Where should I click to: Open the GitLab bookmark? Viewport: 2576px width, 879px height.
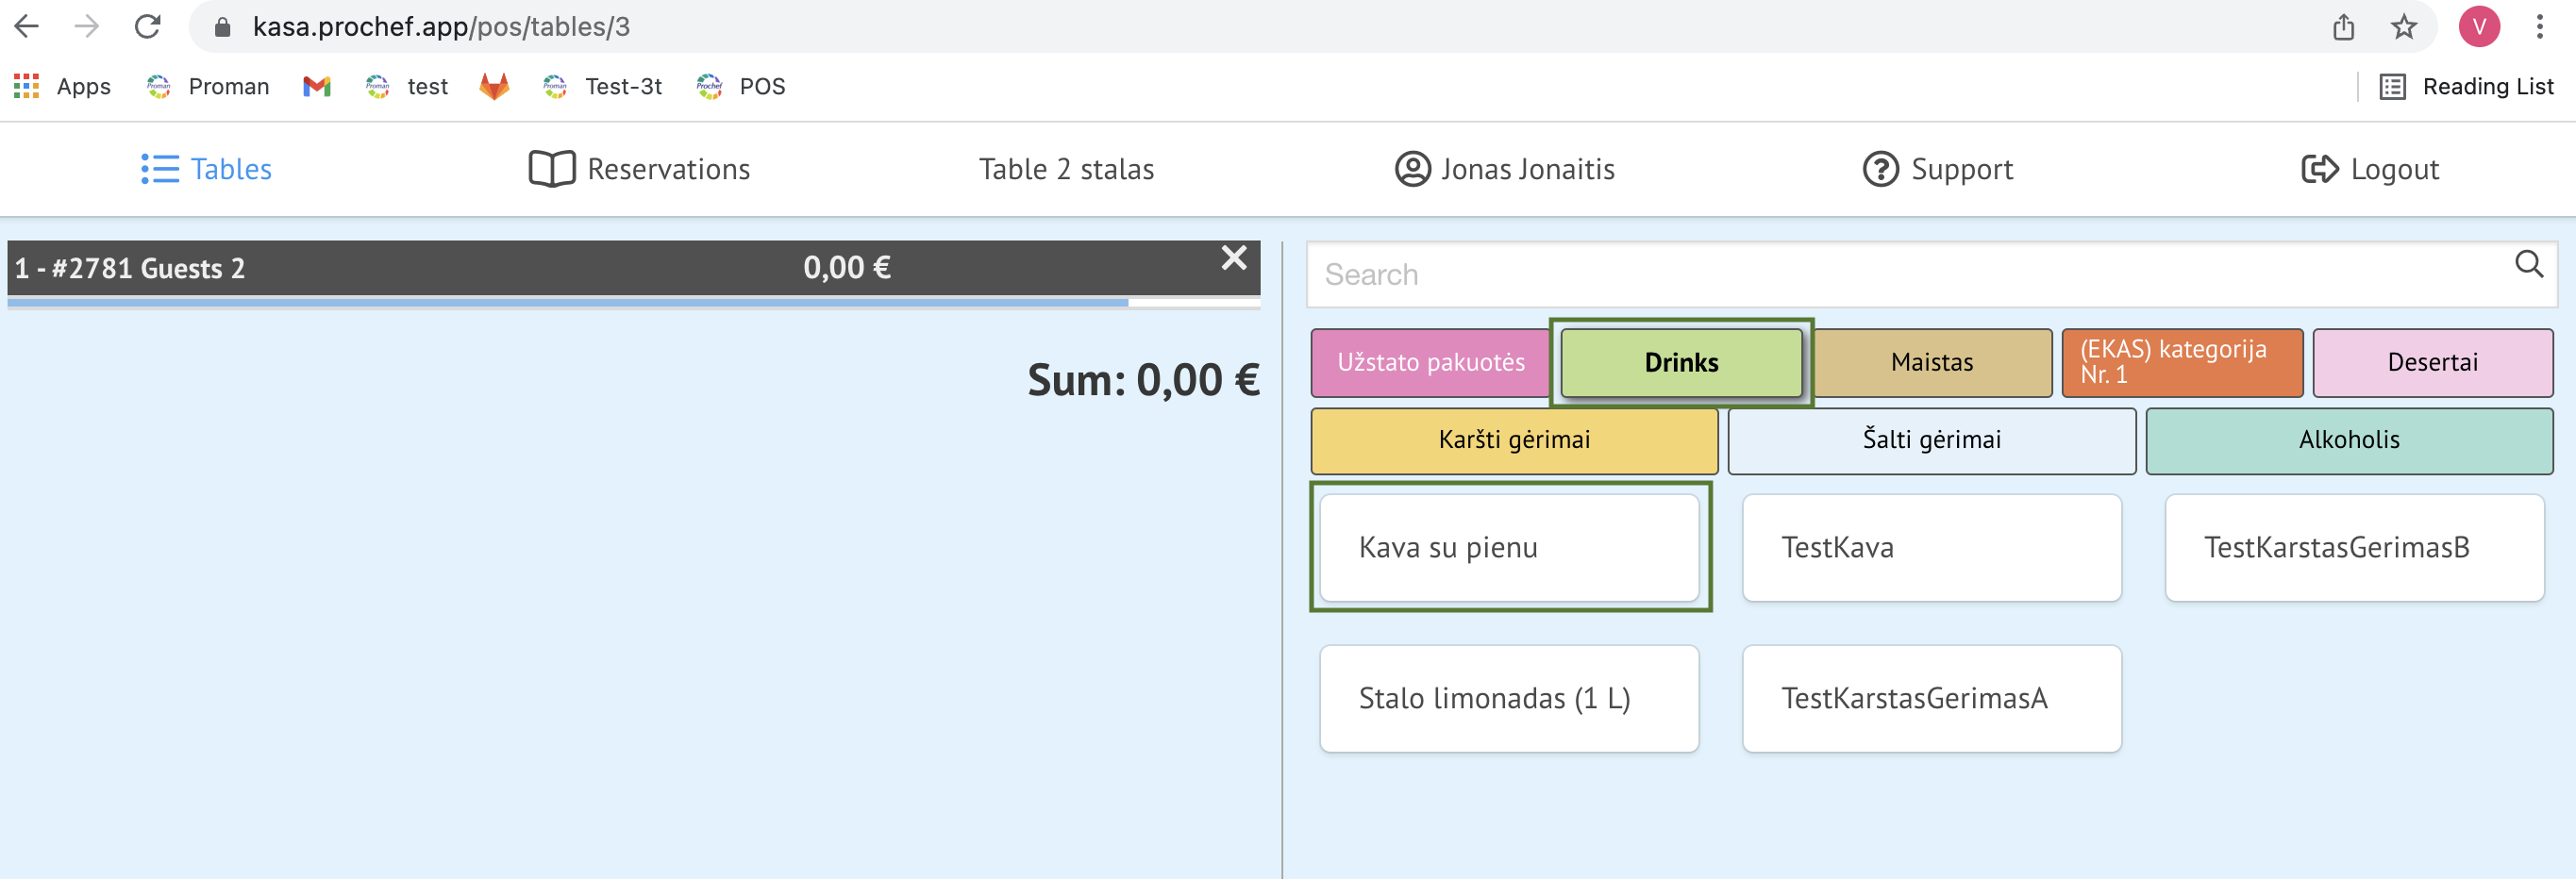coord(494,87)
